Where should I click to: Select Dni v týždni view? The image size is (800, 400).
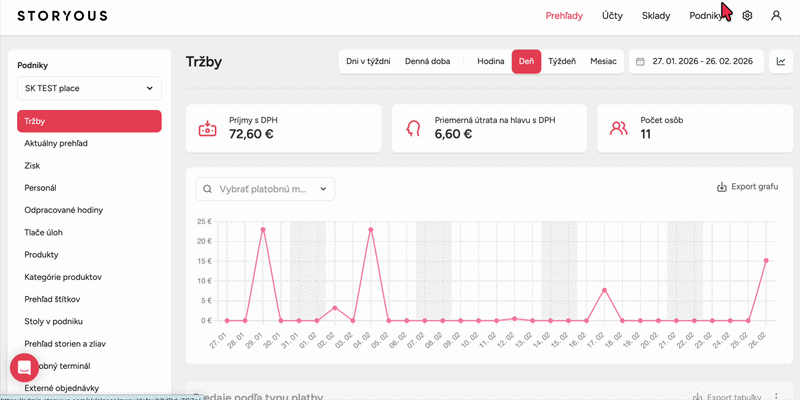point(366,61)
